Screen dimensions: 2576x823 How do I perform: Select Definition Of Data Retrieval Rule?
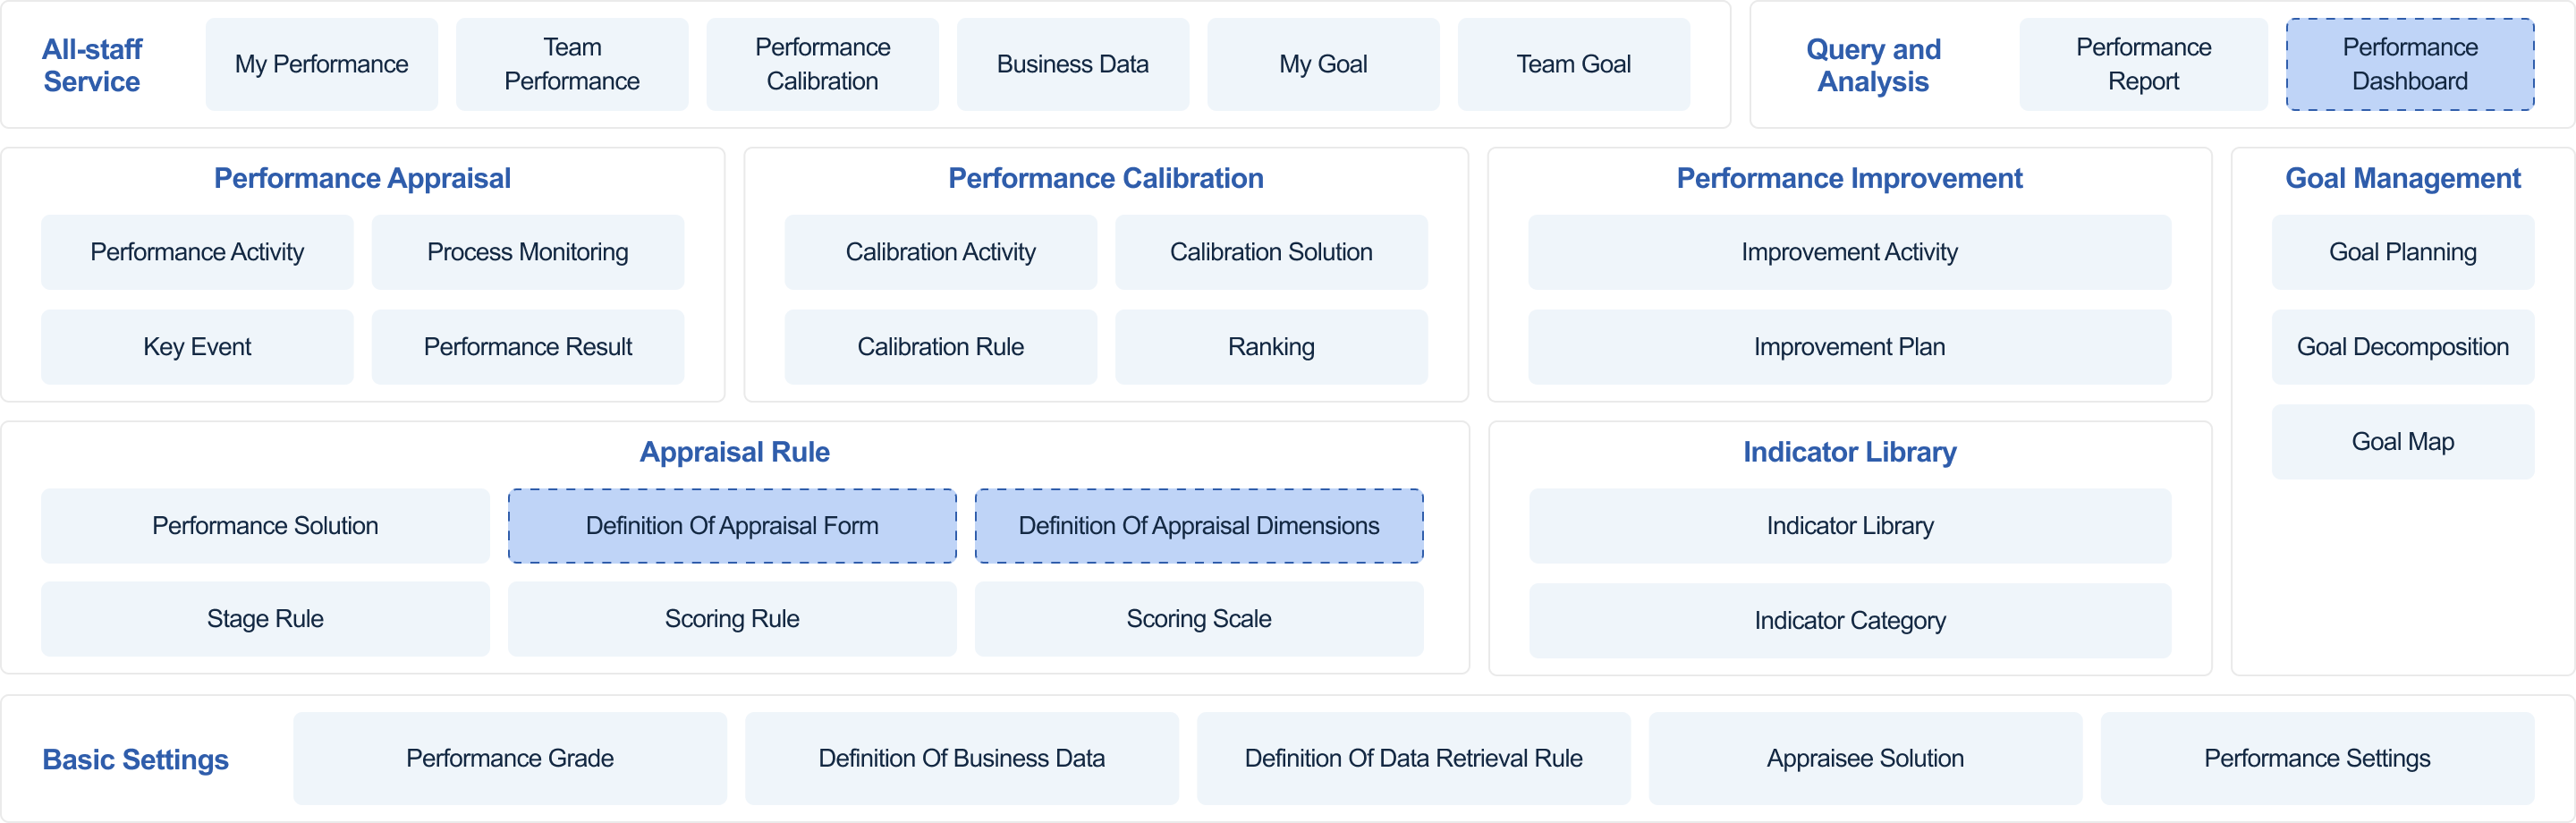(x=1413, y=758)
